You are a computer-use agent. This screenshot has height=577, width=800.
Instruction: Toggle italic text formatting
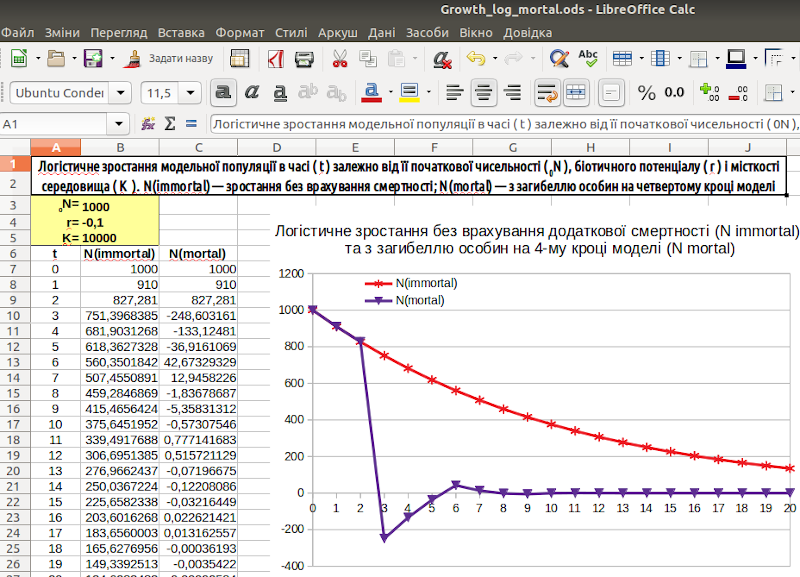(252, 92)
